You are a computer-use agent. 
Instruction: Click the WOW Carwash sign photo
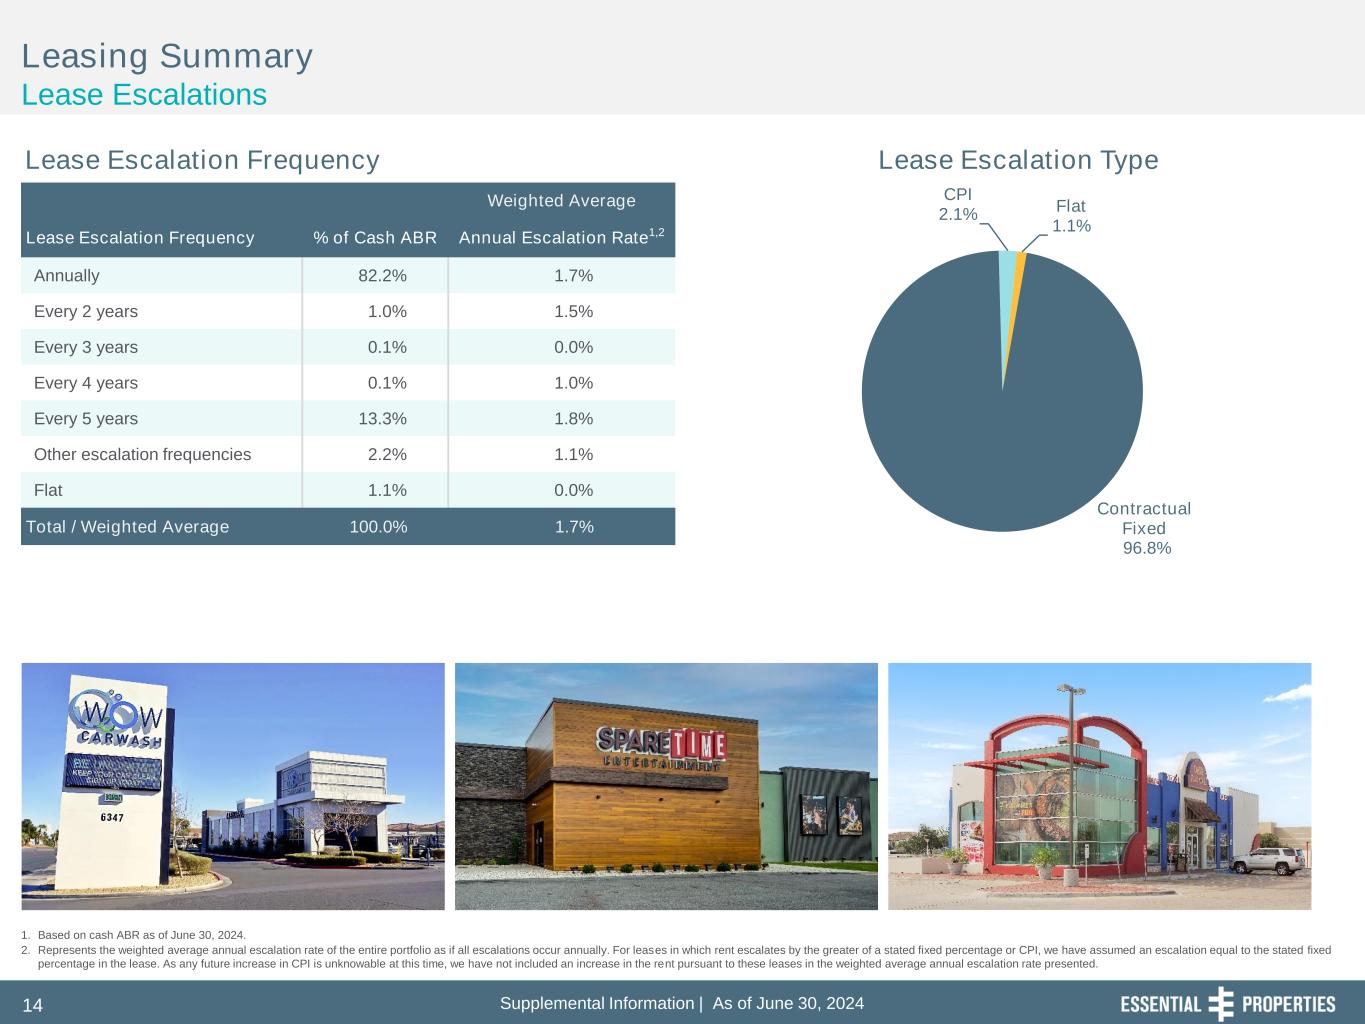233,786
